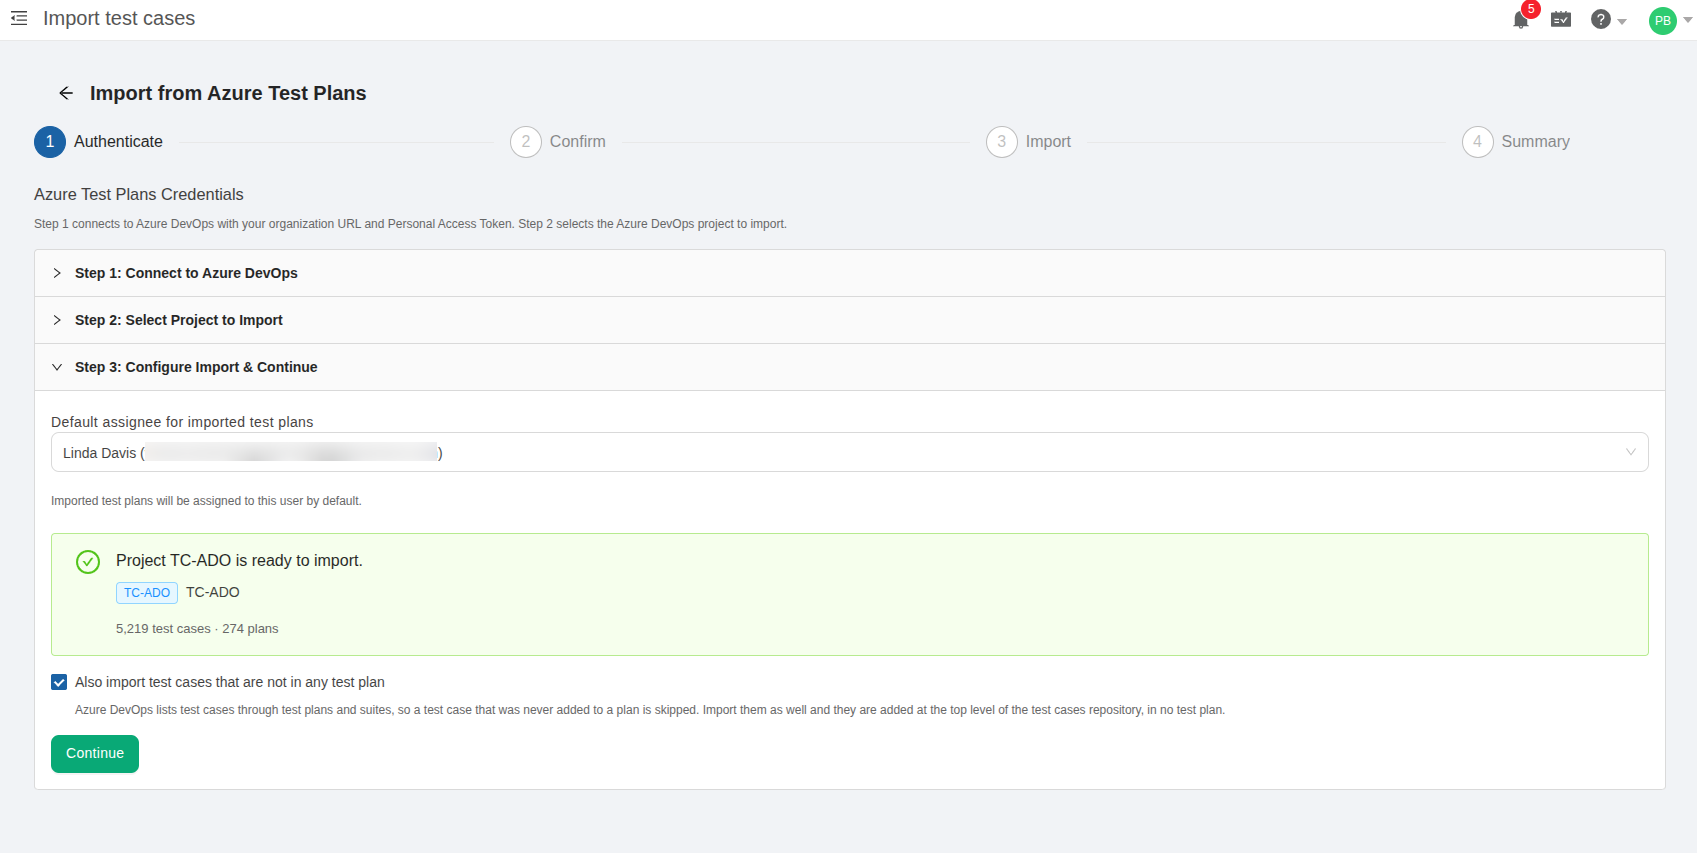
Task: Click Default assignee for imported test plans label
Action: (x=182, y=422)
